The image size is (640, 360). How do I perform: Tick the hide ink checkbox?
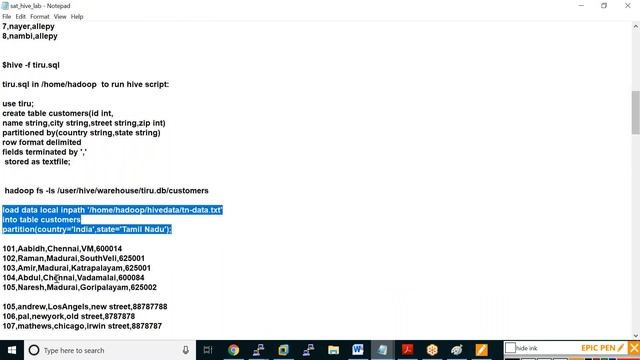(x=510, y=348)
